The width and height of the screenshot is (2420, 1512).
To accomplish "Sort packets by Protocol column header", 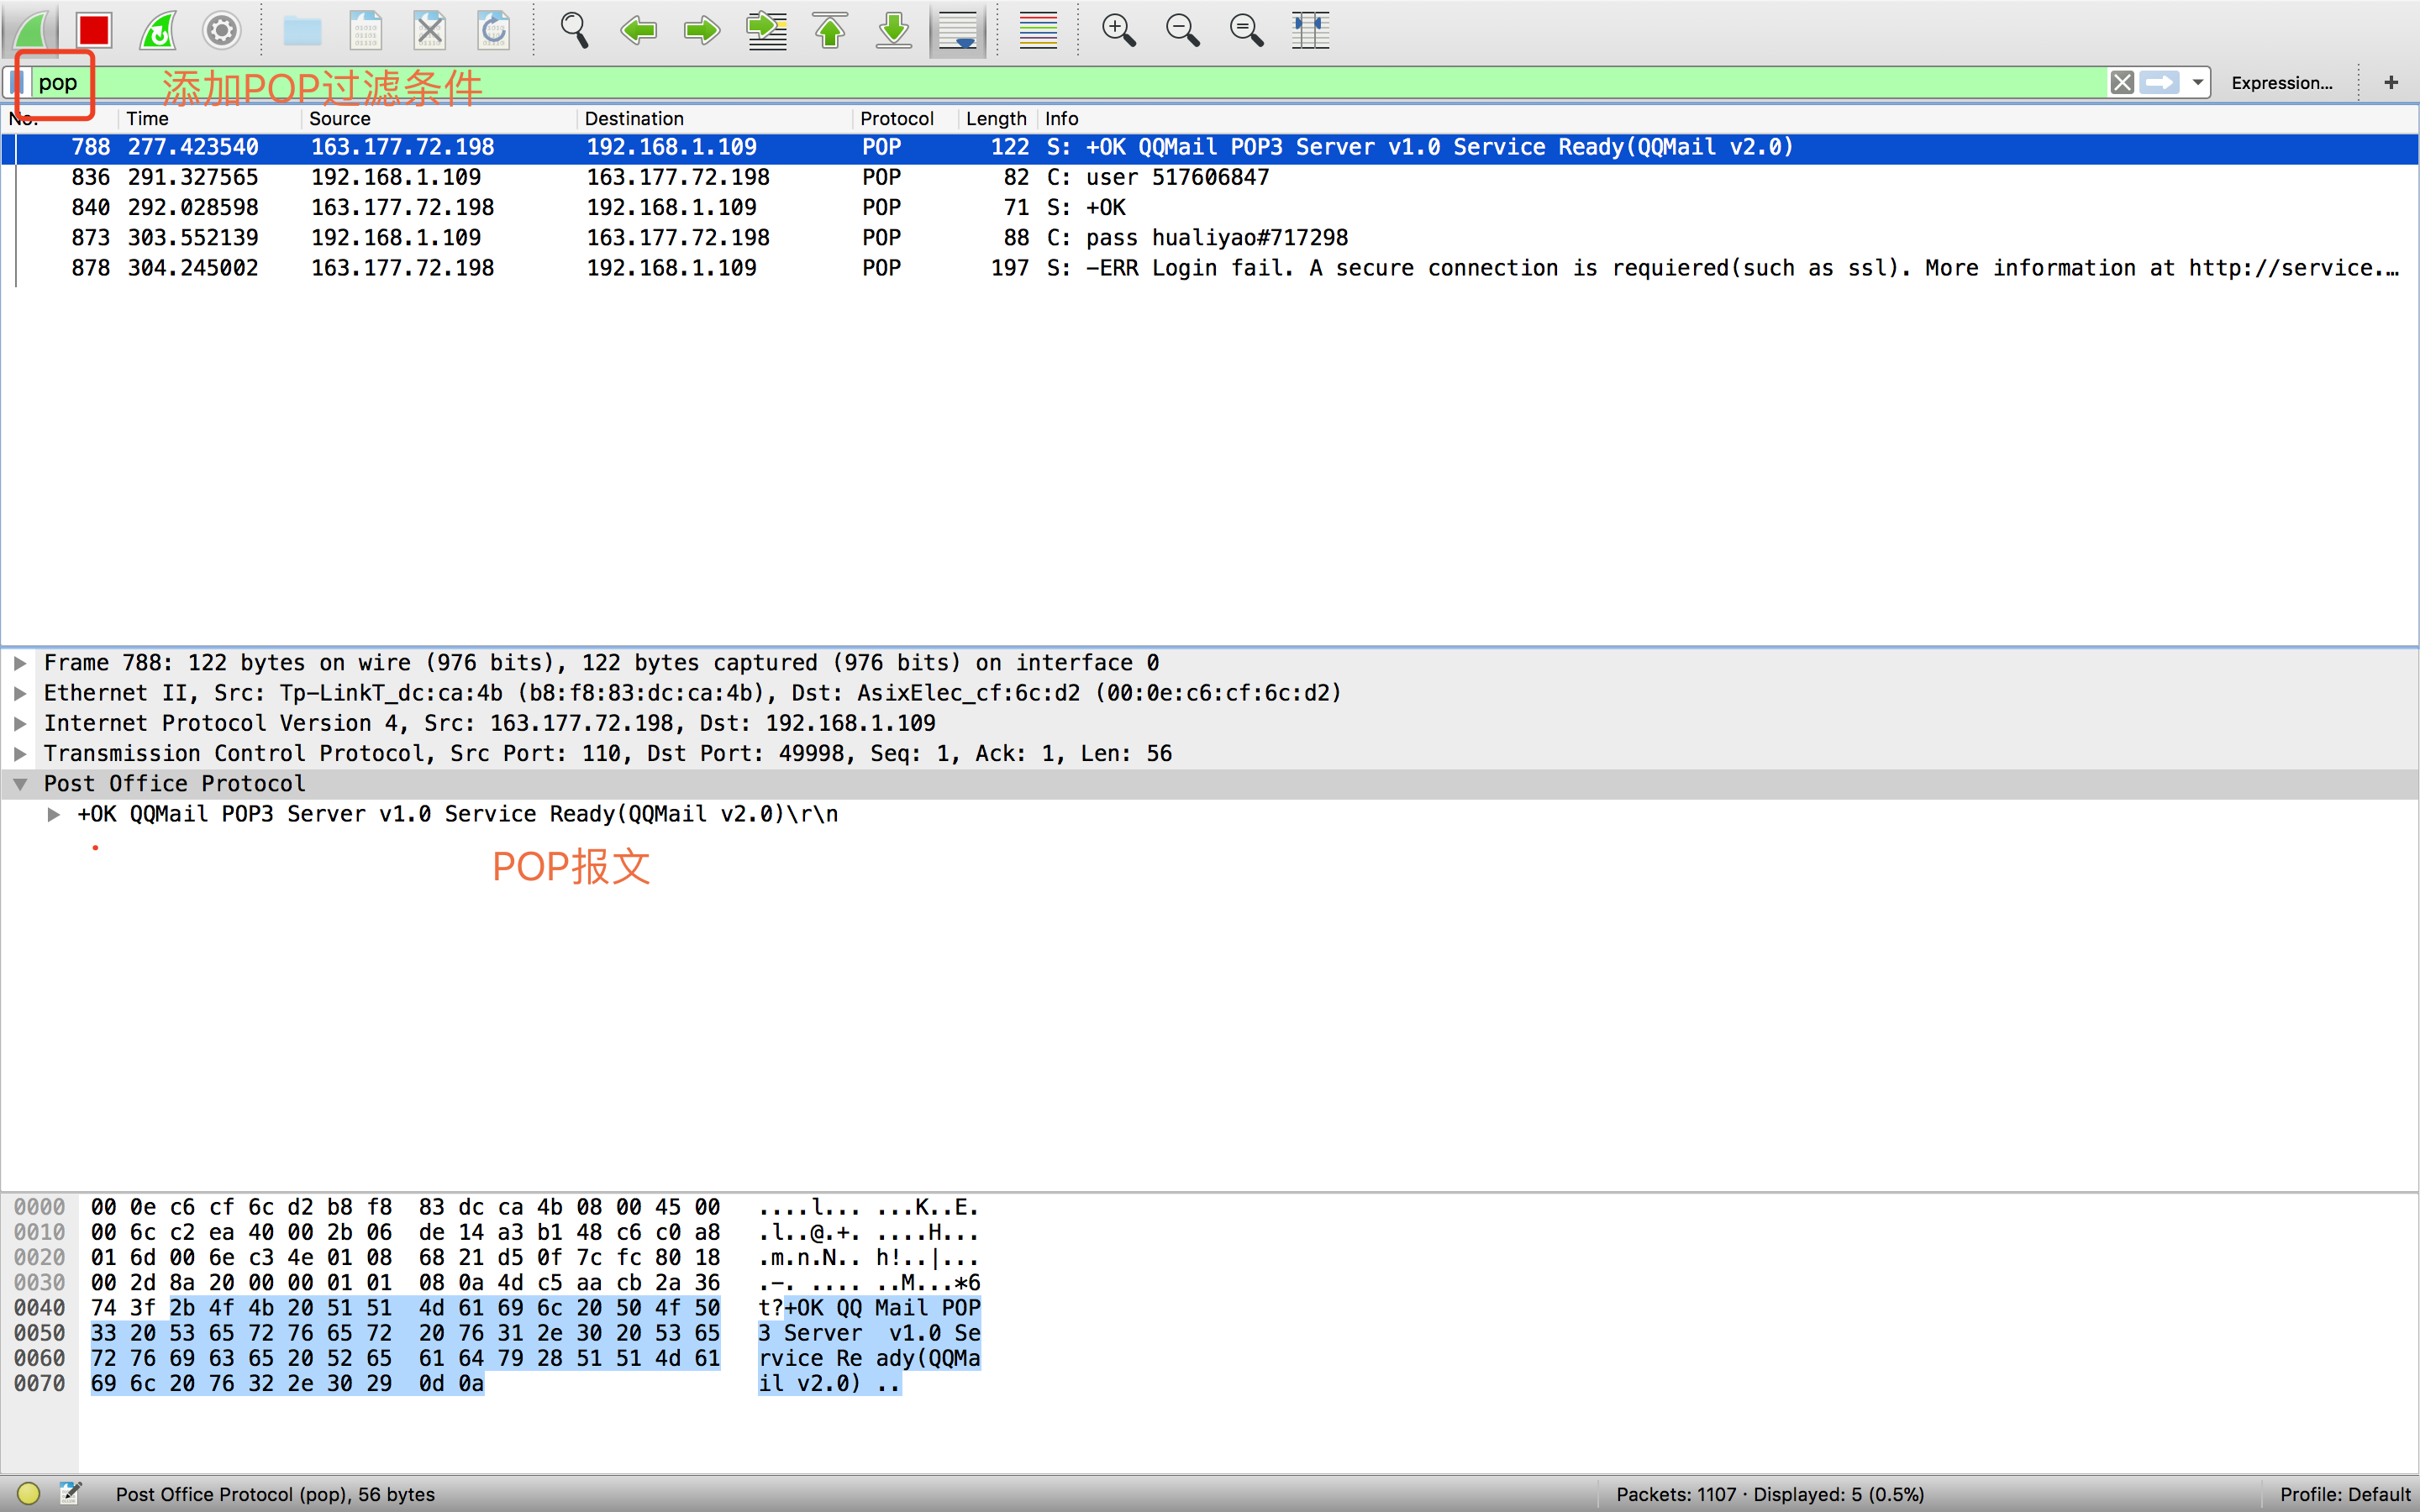I will click(896, 118).
